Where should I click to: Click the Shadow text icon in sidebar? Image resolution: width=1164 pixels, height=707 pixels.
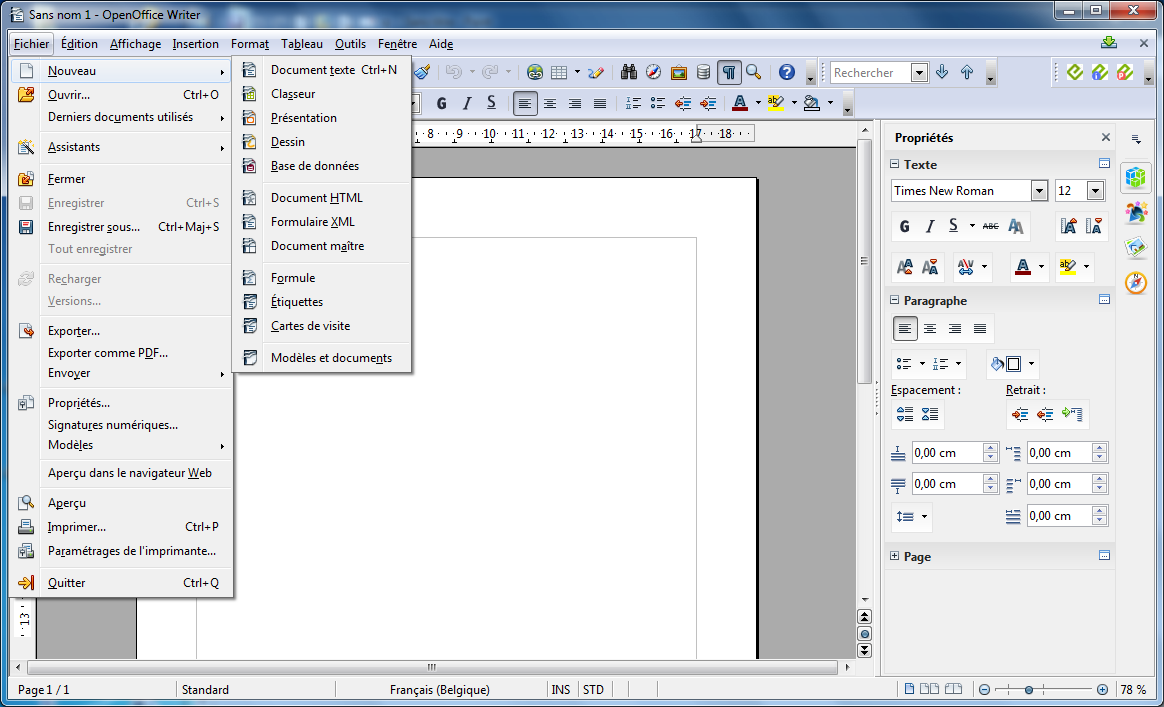coord(1016,227)
